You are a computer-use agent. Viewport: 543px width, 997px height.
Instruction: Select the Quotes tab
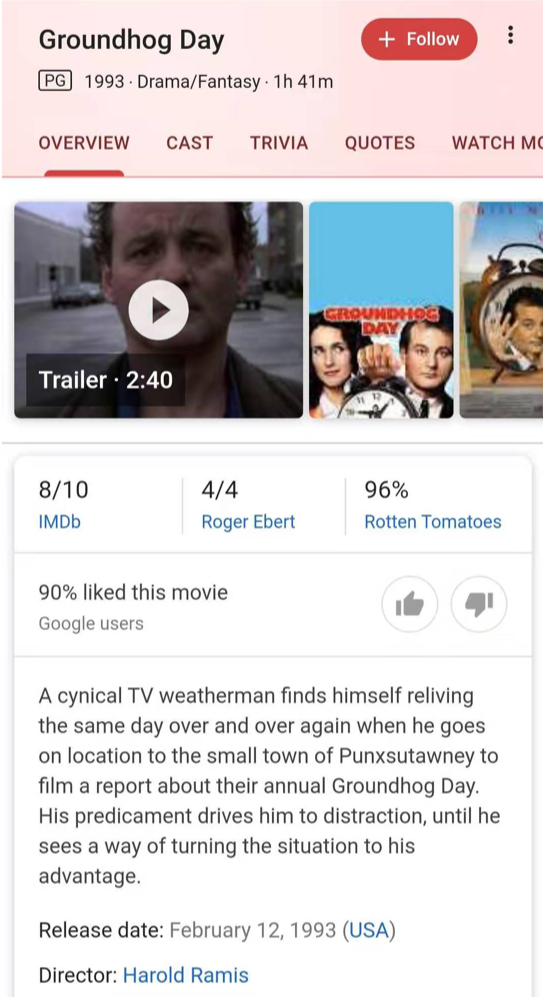tap(380, 143)
